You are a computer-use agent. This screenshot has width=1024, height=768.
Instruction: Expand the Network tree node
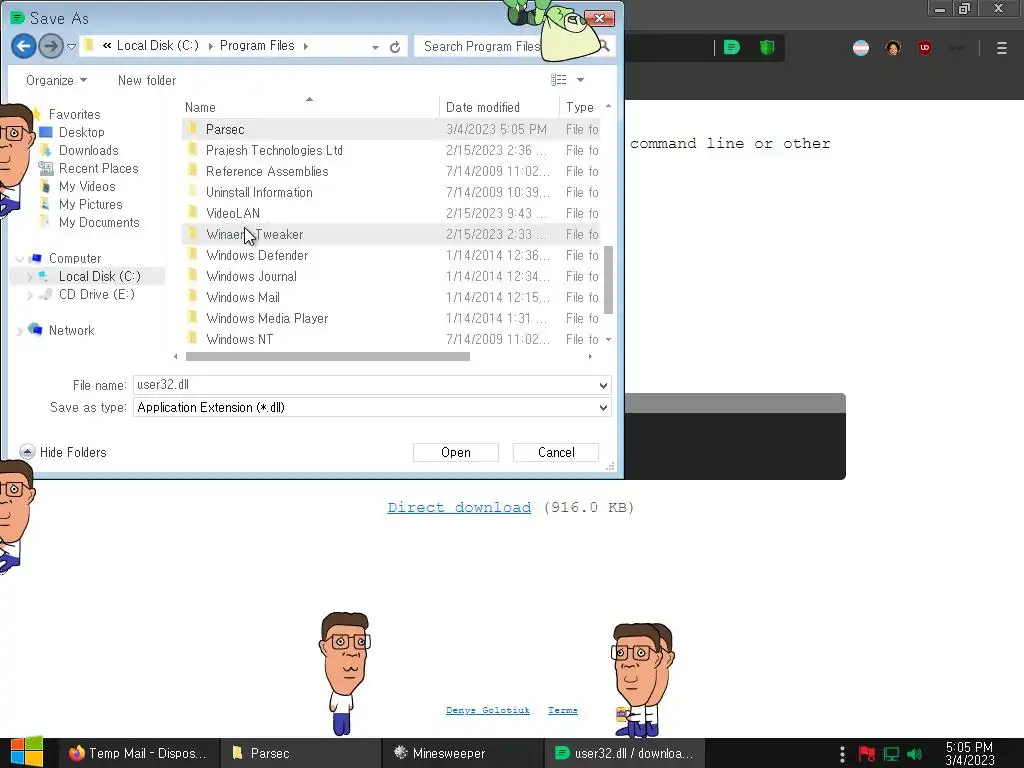click(x=19, y=331)
